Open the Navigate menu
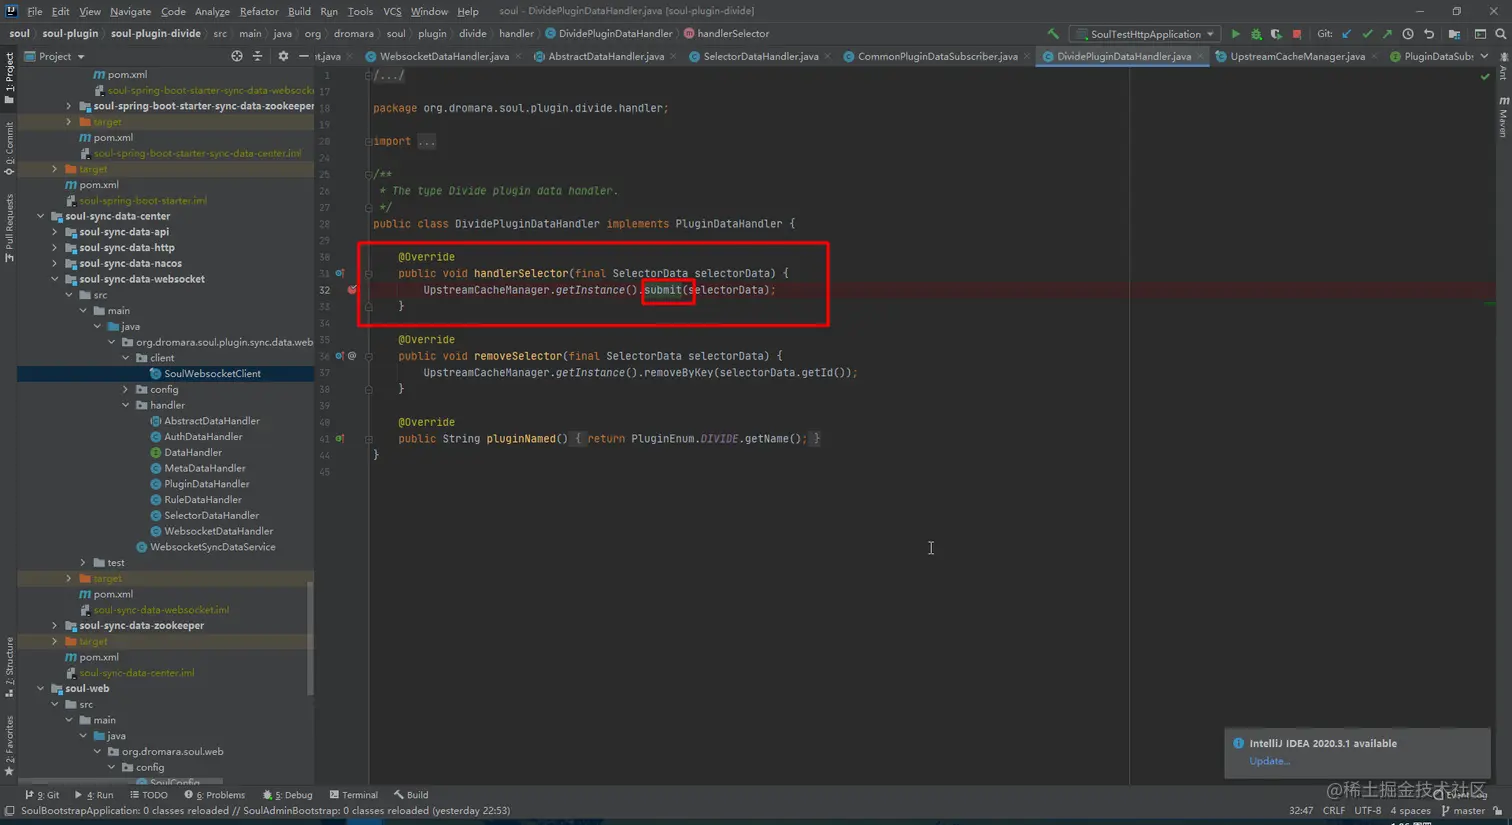Viewport: 1512px width, 825px height. point(130,11)
